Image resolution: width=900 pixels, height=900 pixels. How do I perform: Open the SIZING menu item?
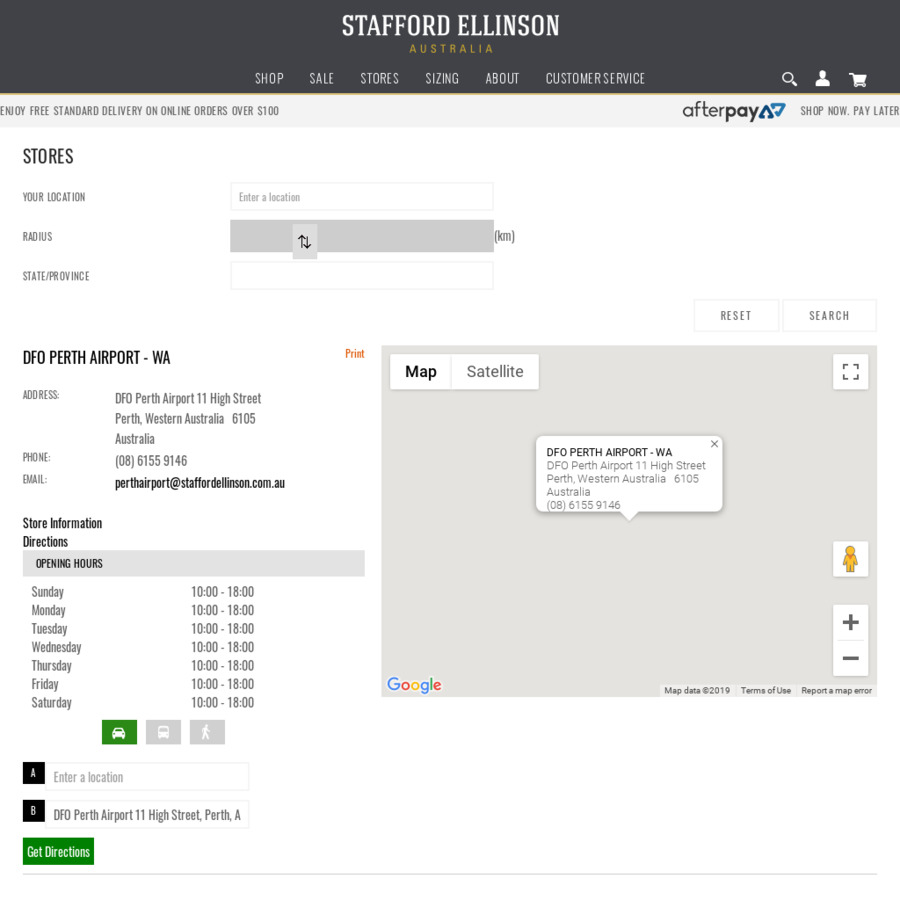[442, 79]
